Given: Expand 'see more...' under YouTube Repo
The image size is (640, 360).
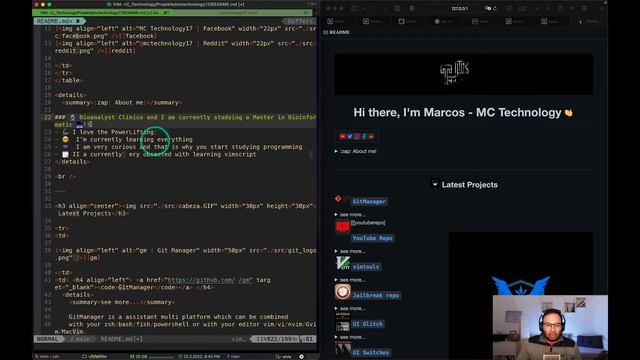Looking at the screenshot, I should [350, 251].
